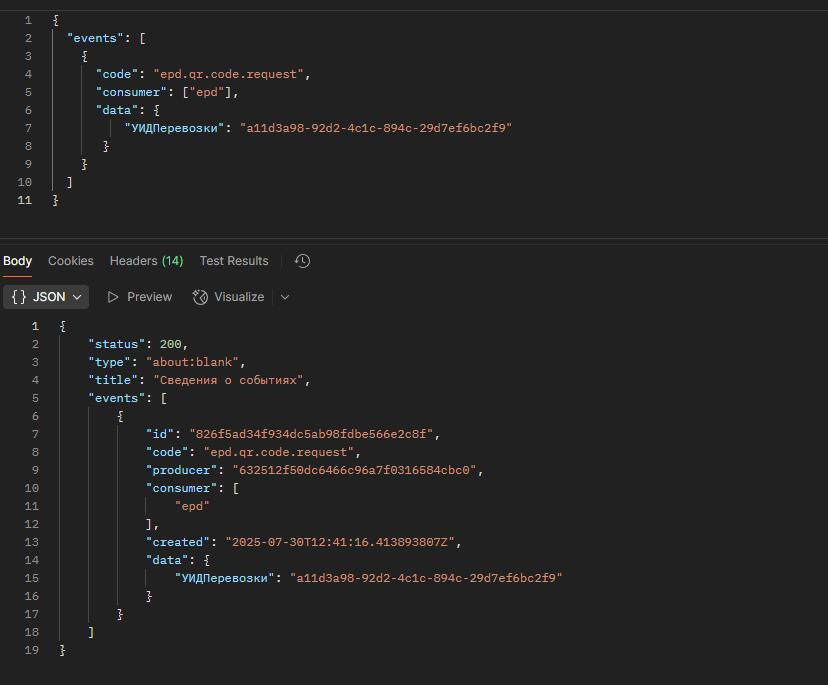Screen dimensions: 828x685
Task: Click the response "id" value string
Action: coord(312,434)
